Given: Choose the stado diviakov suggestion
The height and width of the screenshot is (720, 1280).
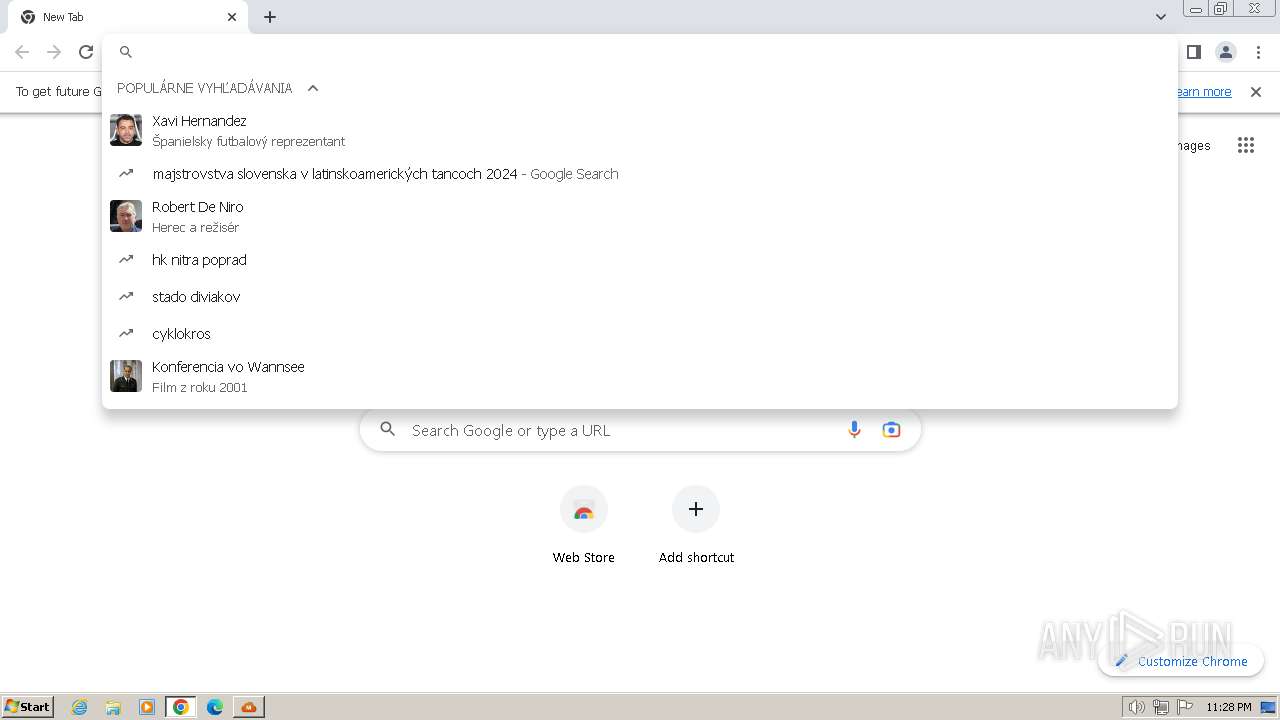Looking at the screenshot, I should click(x=640, y=297).
